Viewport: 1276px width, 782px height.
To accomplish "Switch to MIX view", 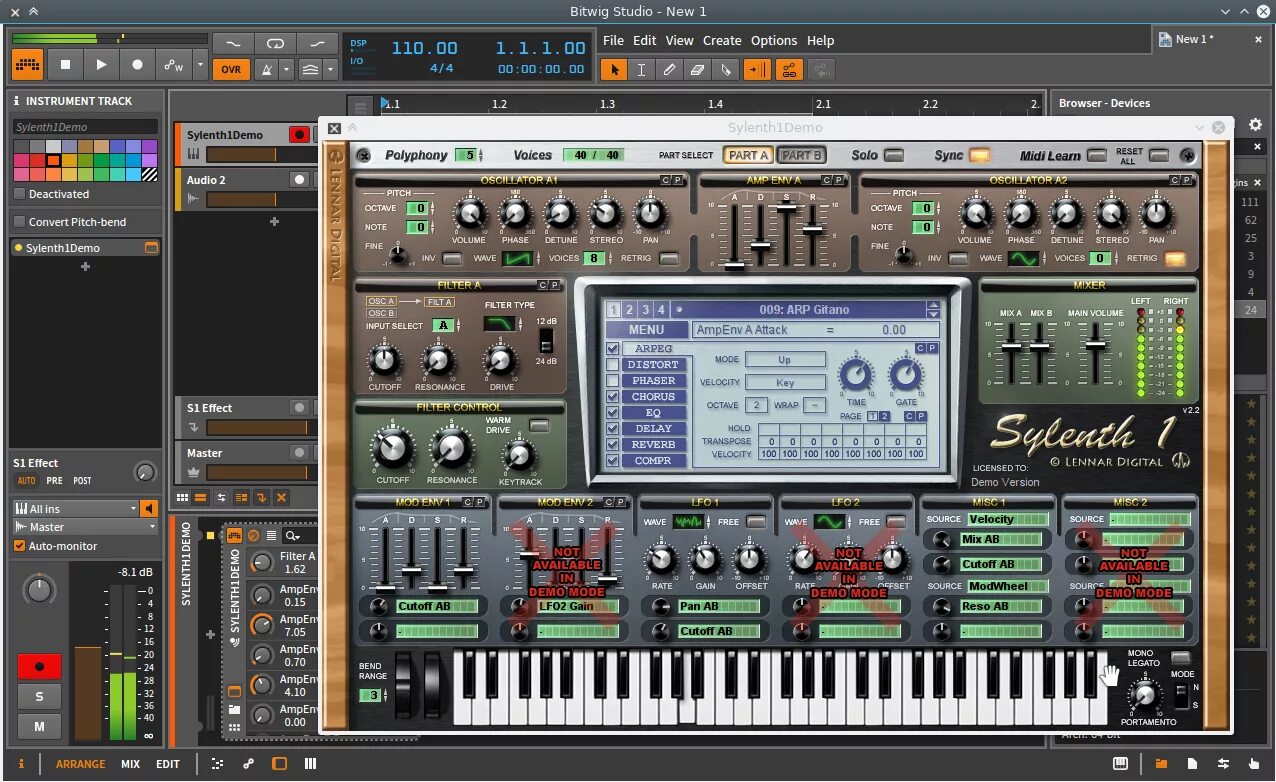I will [x=130, y=764].
